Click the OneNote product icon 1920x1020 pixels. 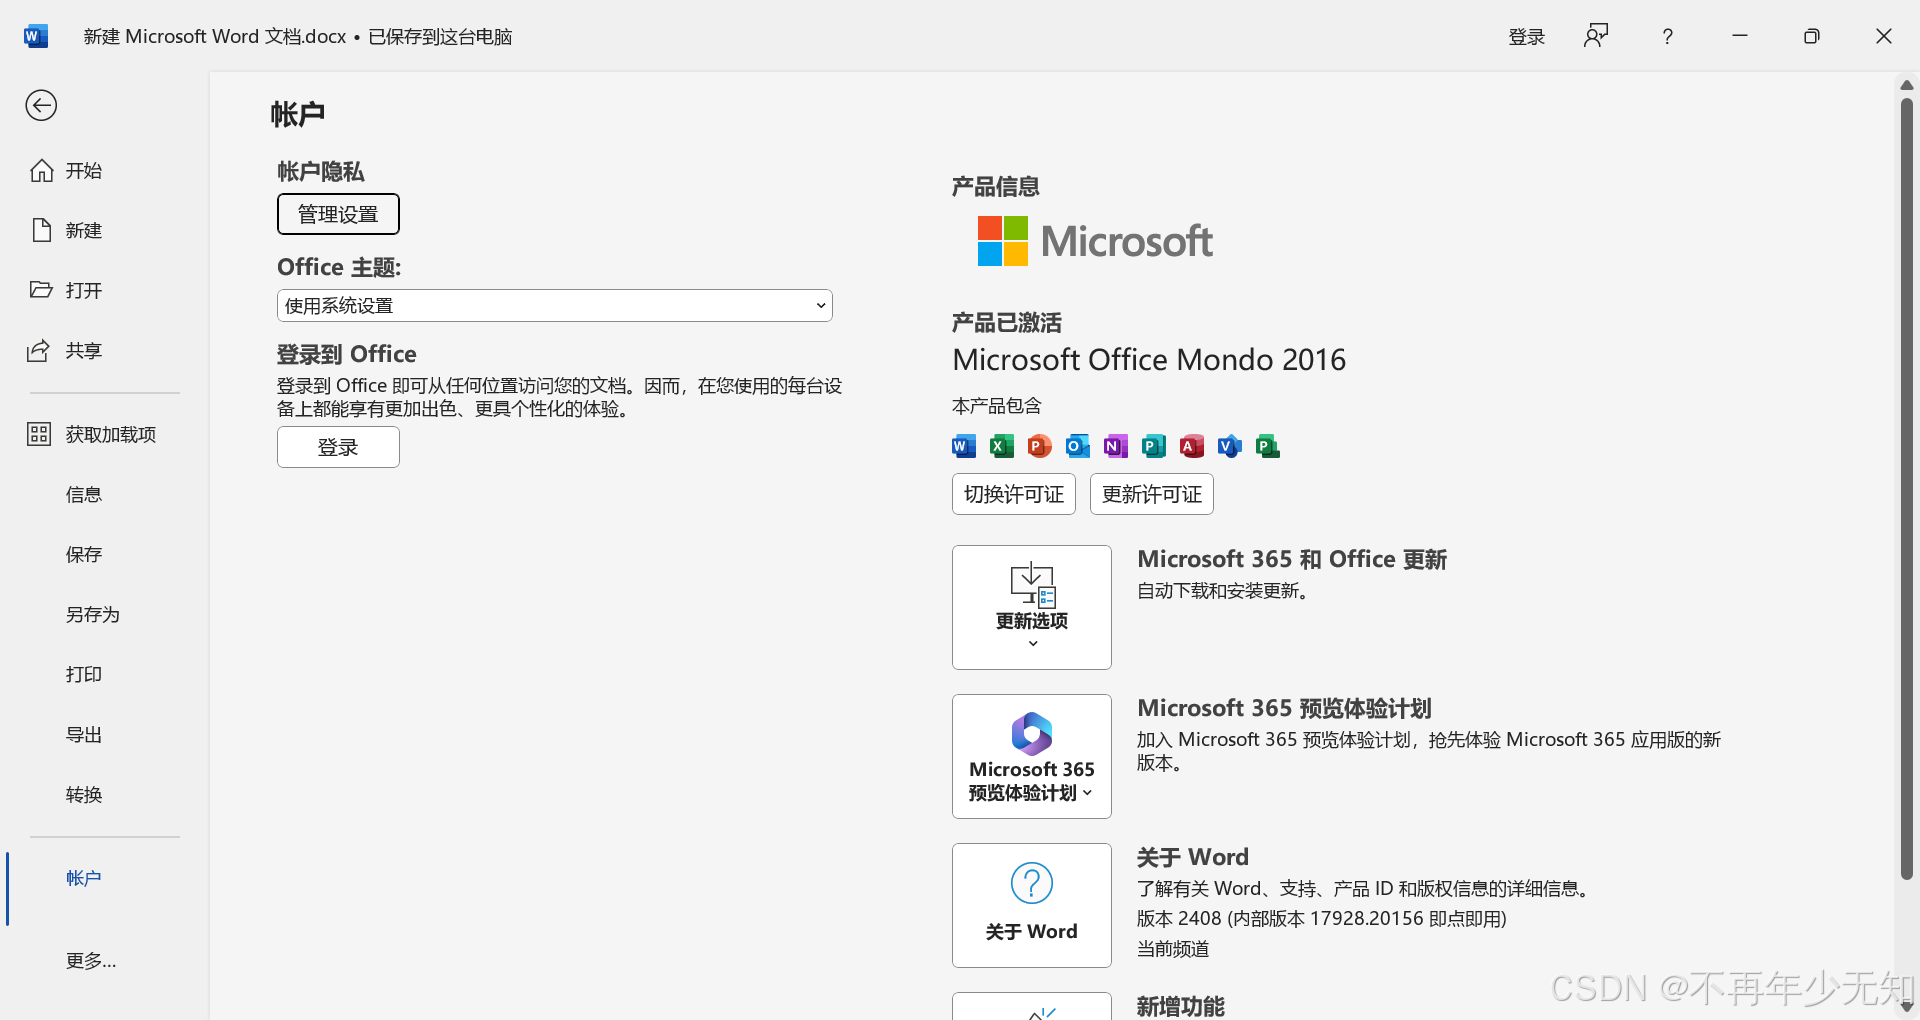[1116, 446]
